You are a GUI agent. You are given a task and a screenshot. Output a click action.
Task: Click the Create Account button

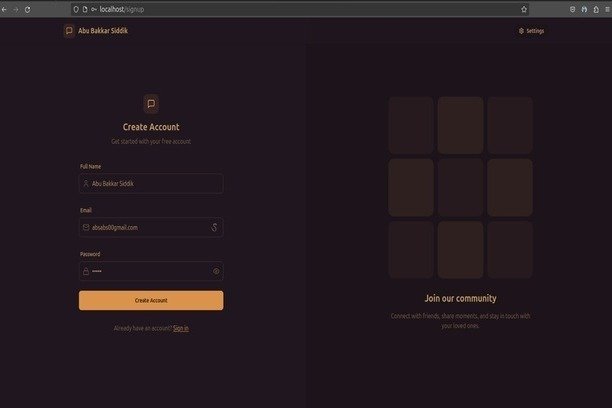tap(151, 300)
